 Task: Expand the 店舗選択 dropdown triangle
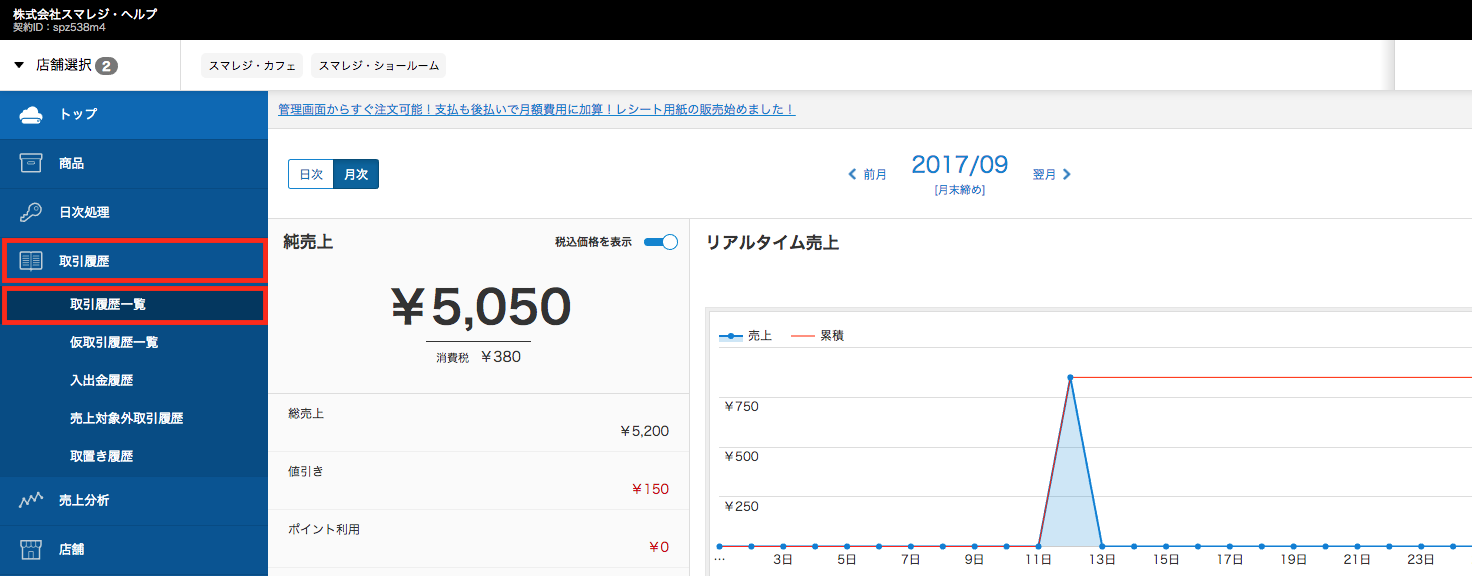[x=19, y=65]
